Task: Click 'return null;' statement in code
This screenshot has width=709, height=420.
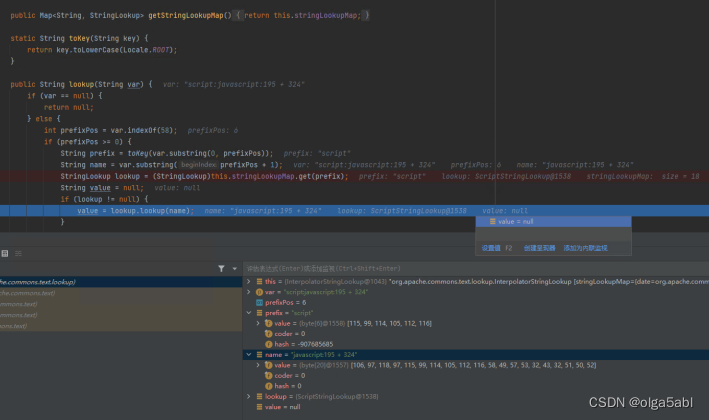Action: (x=69, y=107)
